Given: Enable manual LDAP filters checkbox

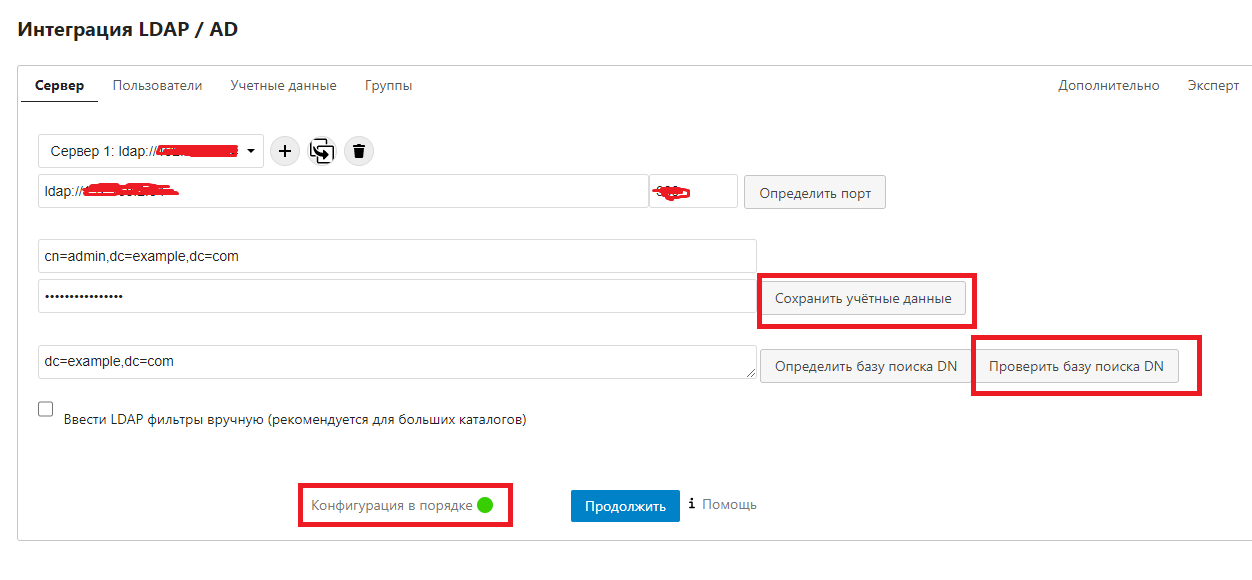Looking at the screenshot, I should 46,409.
